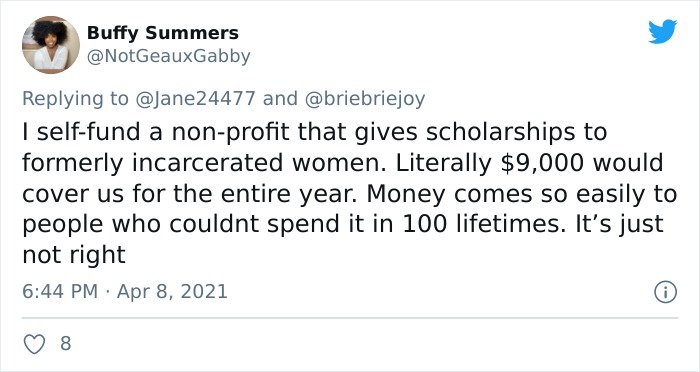Click the '$9,000' amount in the tweet
This screenshot has height=372, width=700.
point(542,163)
